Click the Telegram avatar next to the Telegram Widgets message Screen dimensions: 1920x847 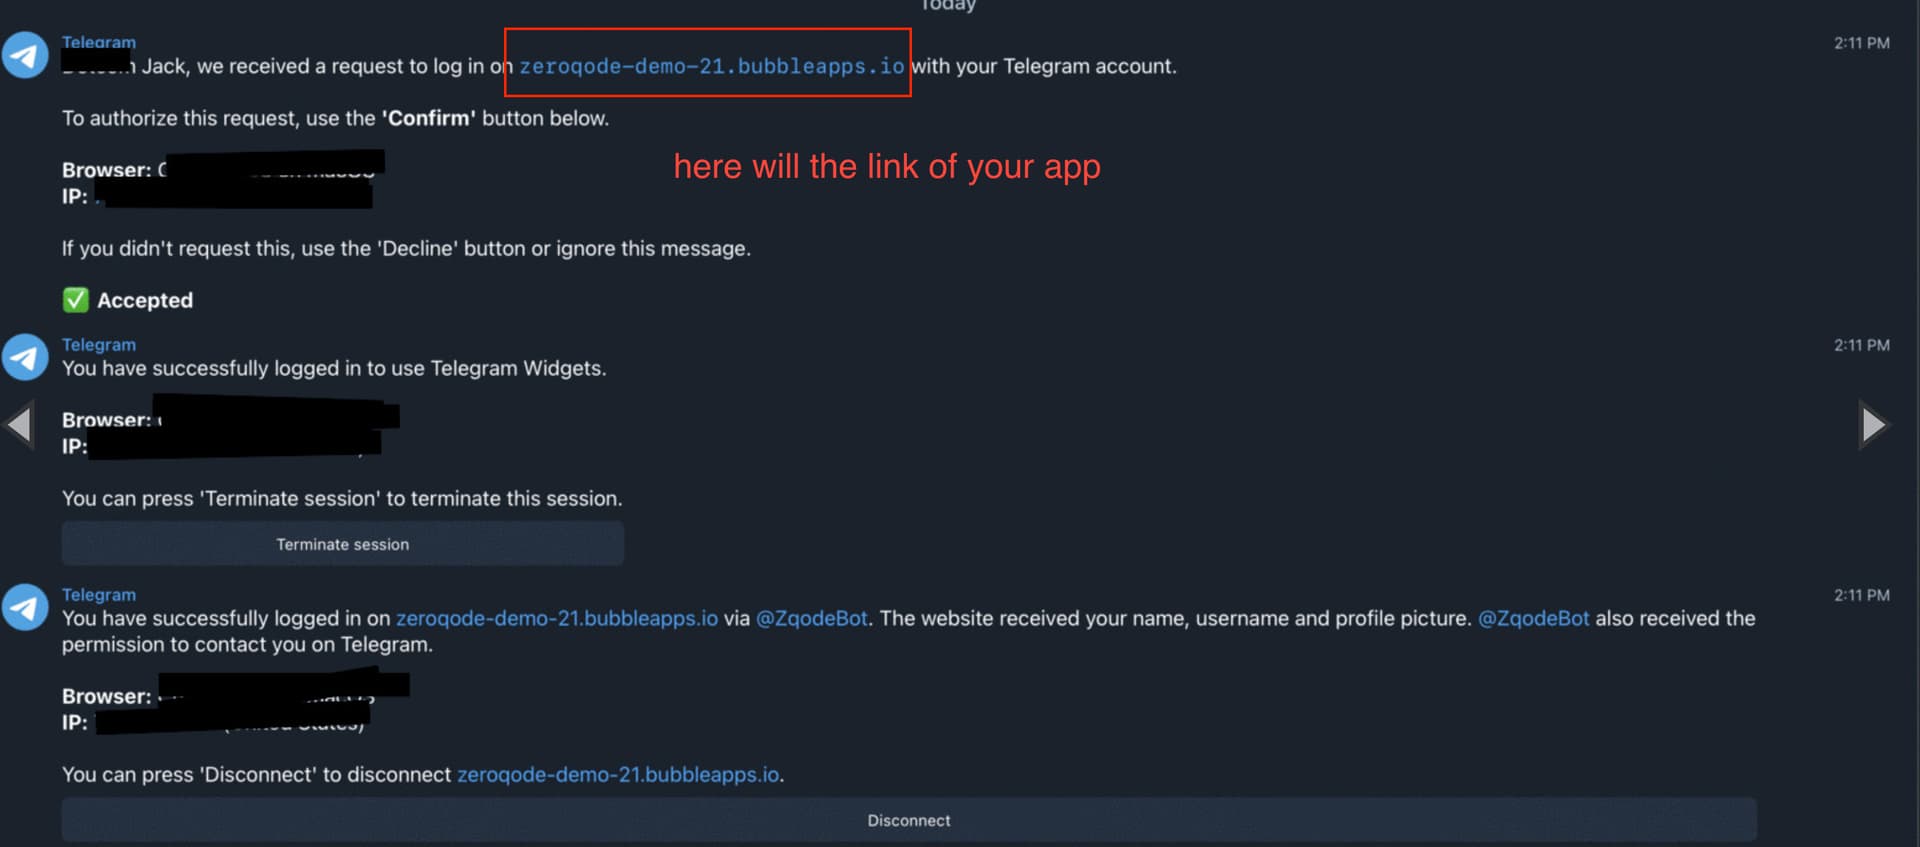pos(25,357)
